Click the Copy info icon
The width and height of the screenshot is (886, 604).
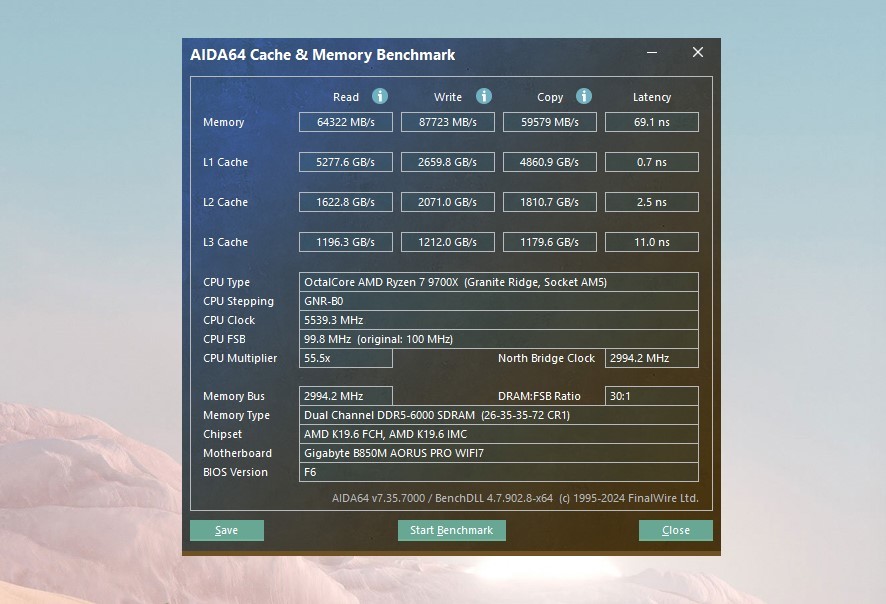pyautogui.click(x=584, y=97)
